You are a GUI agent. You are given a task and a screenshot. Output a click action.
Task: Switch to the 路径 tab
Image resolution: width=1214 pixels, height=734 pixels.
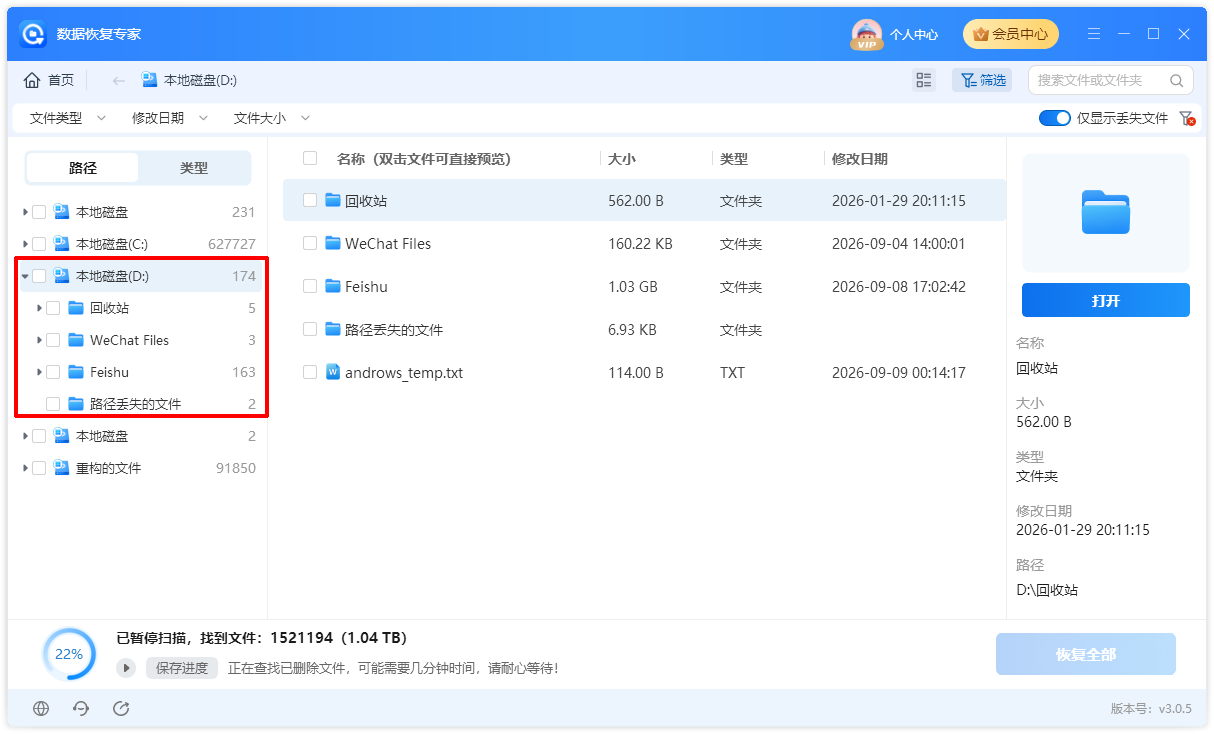coord(83,168)
